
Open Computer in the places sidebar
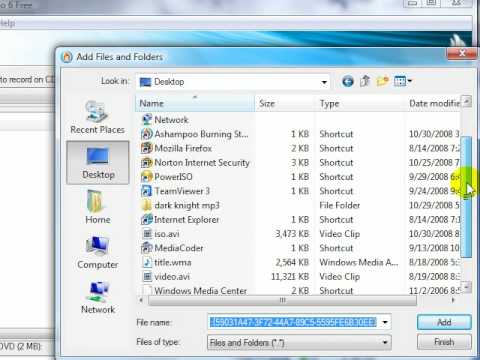(x=98, y=252)
